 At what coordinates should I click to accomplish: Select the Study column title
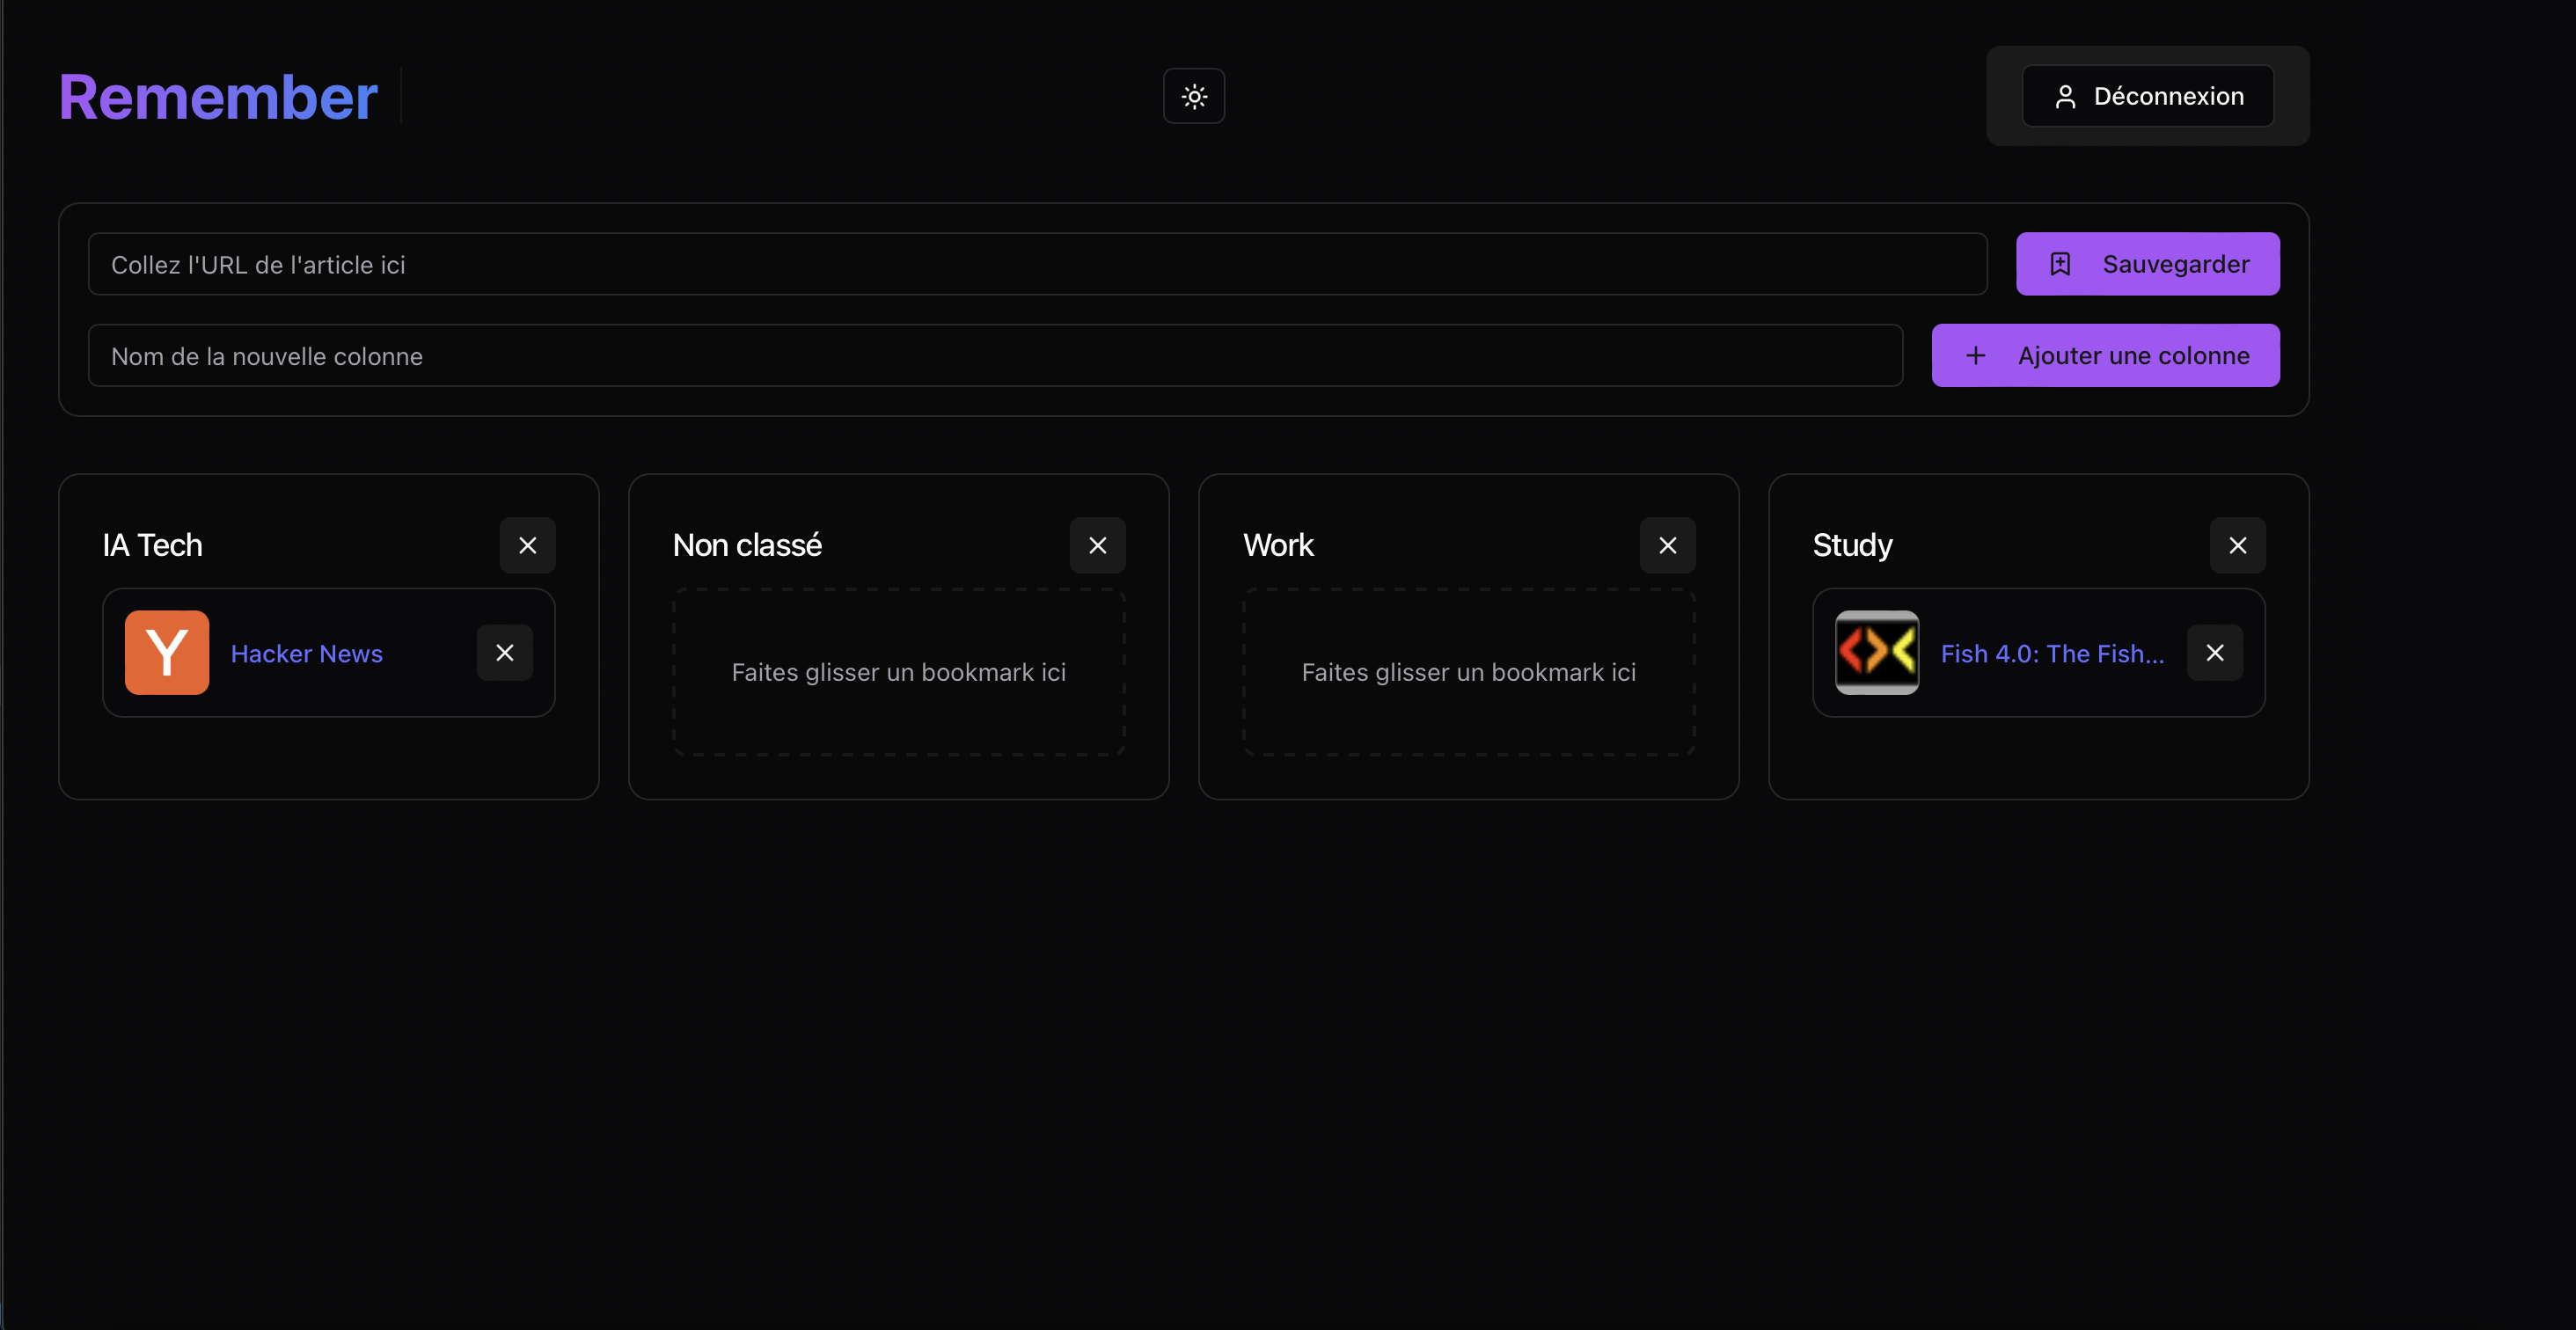click(x=1852, y=545)
